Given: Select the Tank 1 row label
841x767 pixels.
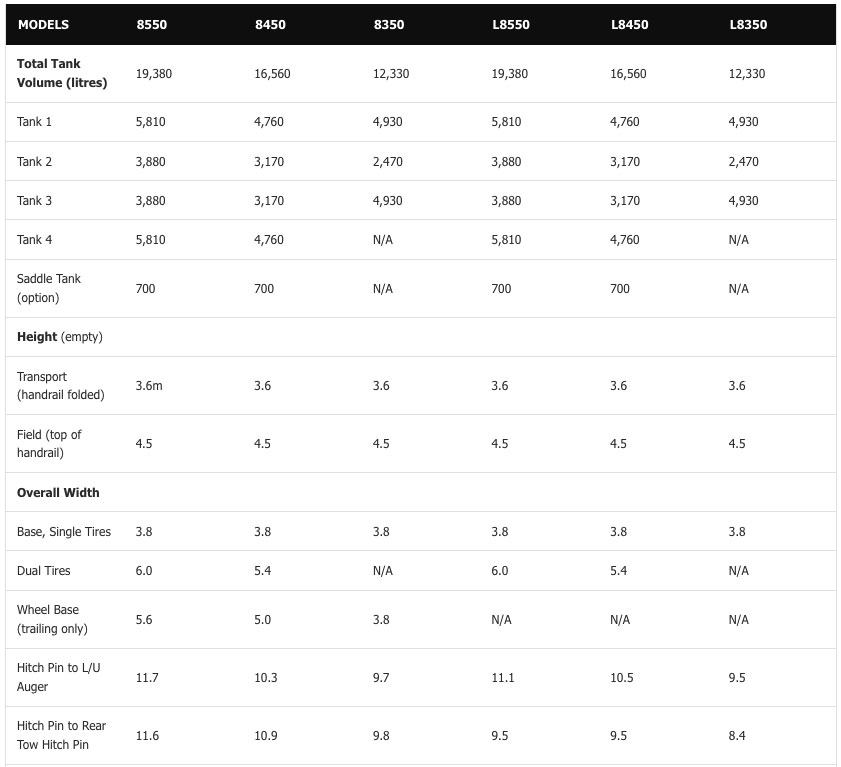Looking at the screenshot, I should (x=35, y=122).
